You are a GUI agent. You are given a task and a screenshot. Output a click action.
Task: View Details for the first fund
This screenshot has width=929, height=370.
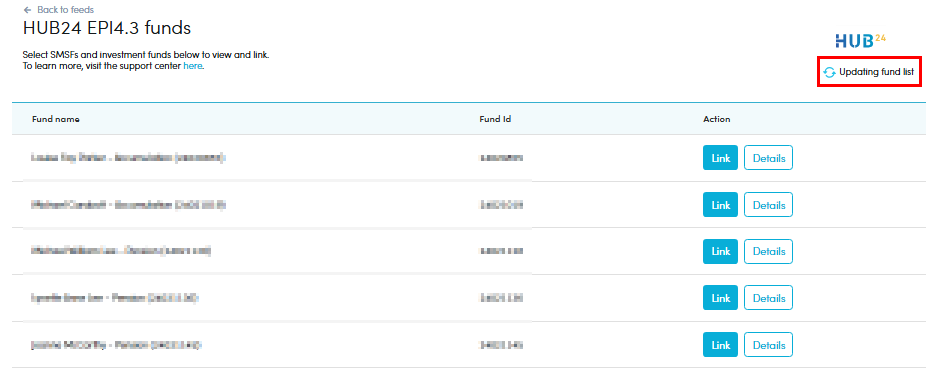tap(768, 158)
